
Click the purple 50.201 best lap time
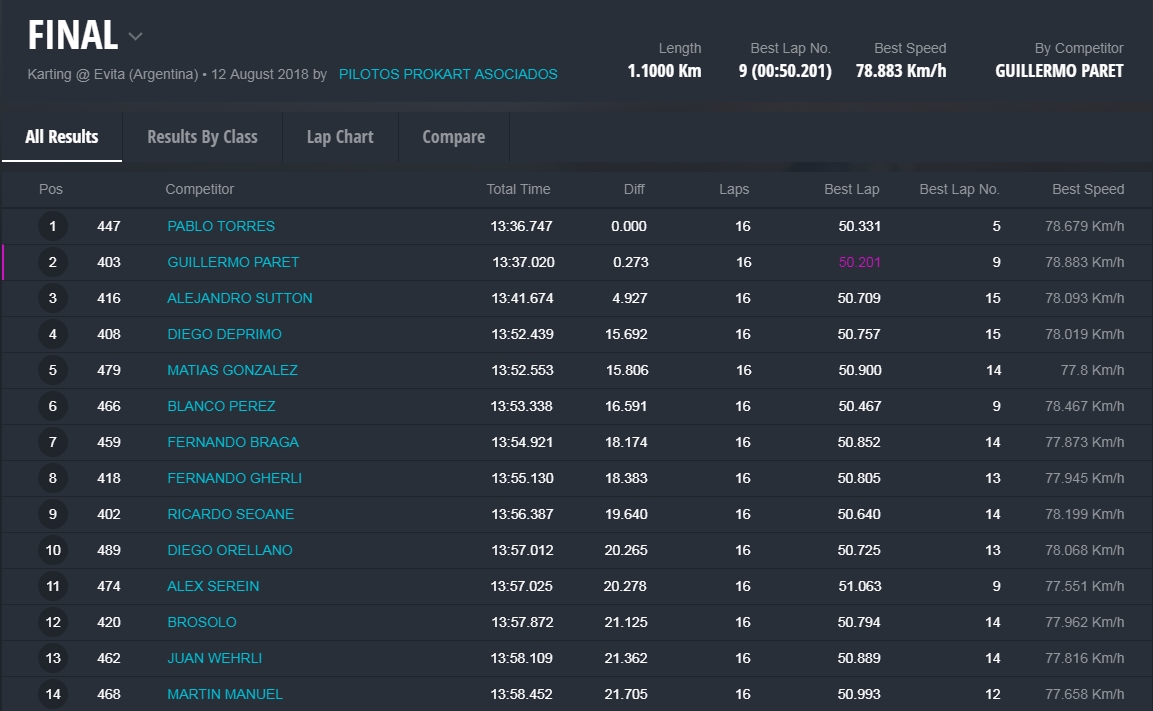[x=859, y=262]
